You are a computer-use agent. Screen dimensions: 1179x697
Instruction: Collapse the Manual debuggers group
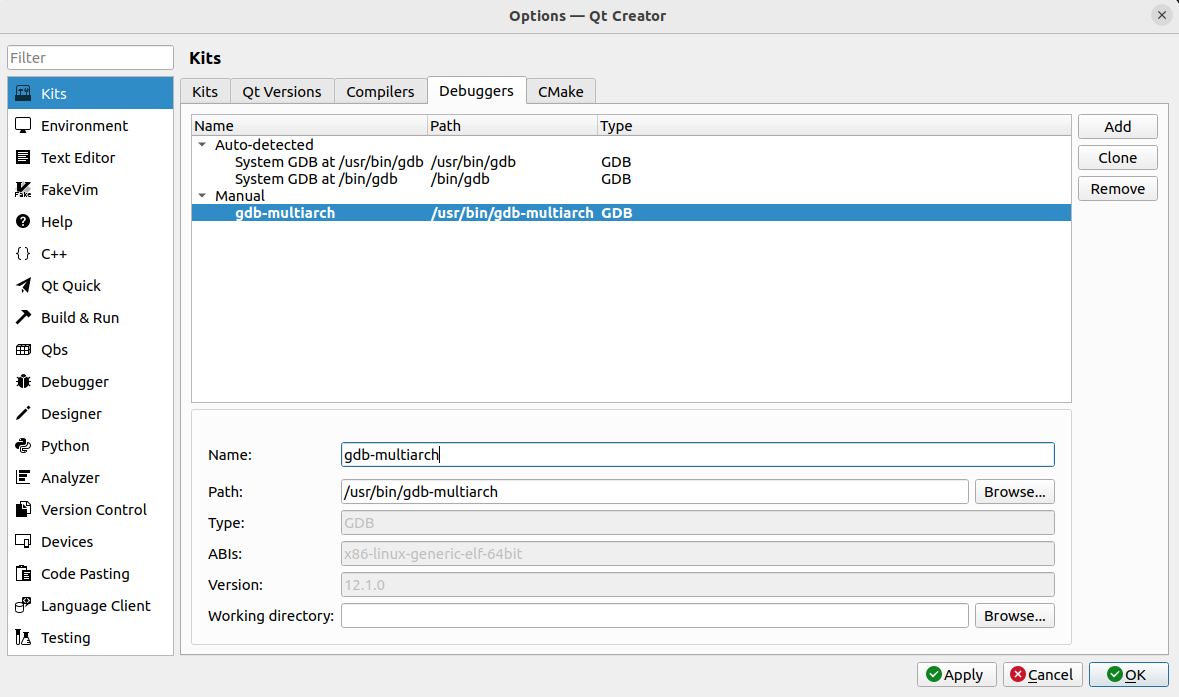pyautogui.click(x=202, y=195)
